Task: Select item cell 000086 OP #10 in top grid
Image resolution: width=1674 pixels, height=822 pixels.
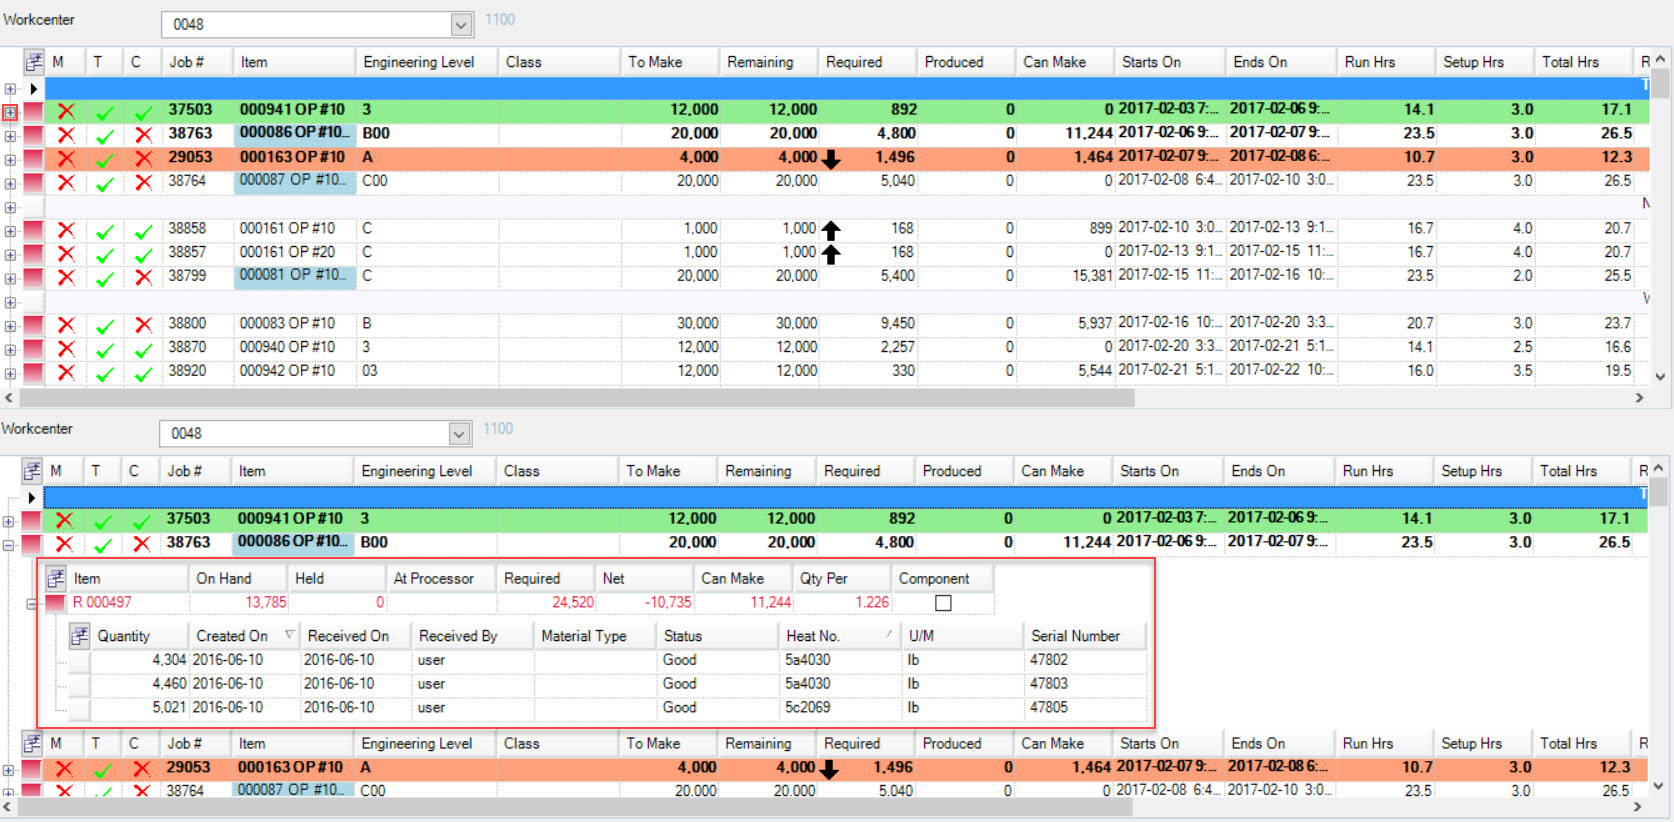Action: (x=295, y=133)
